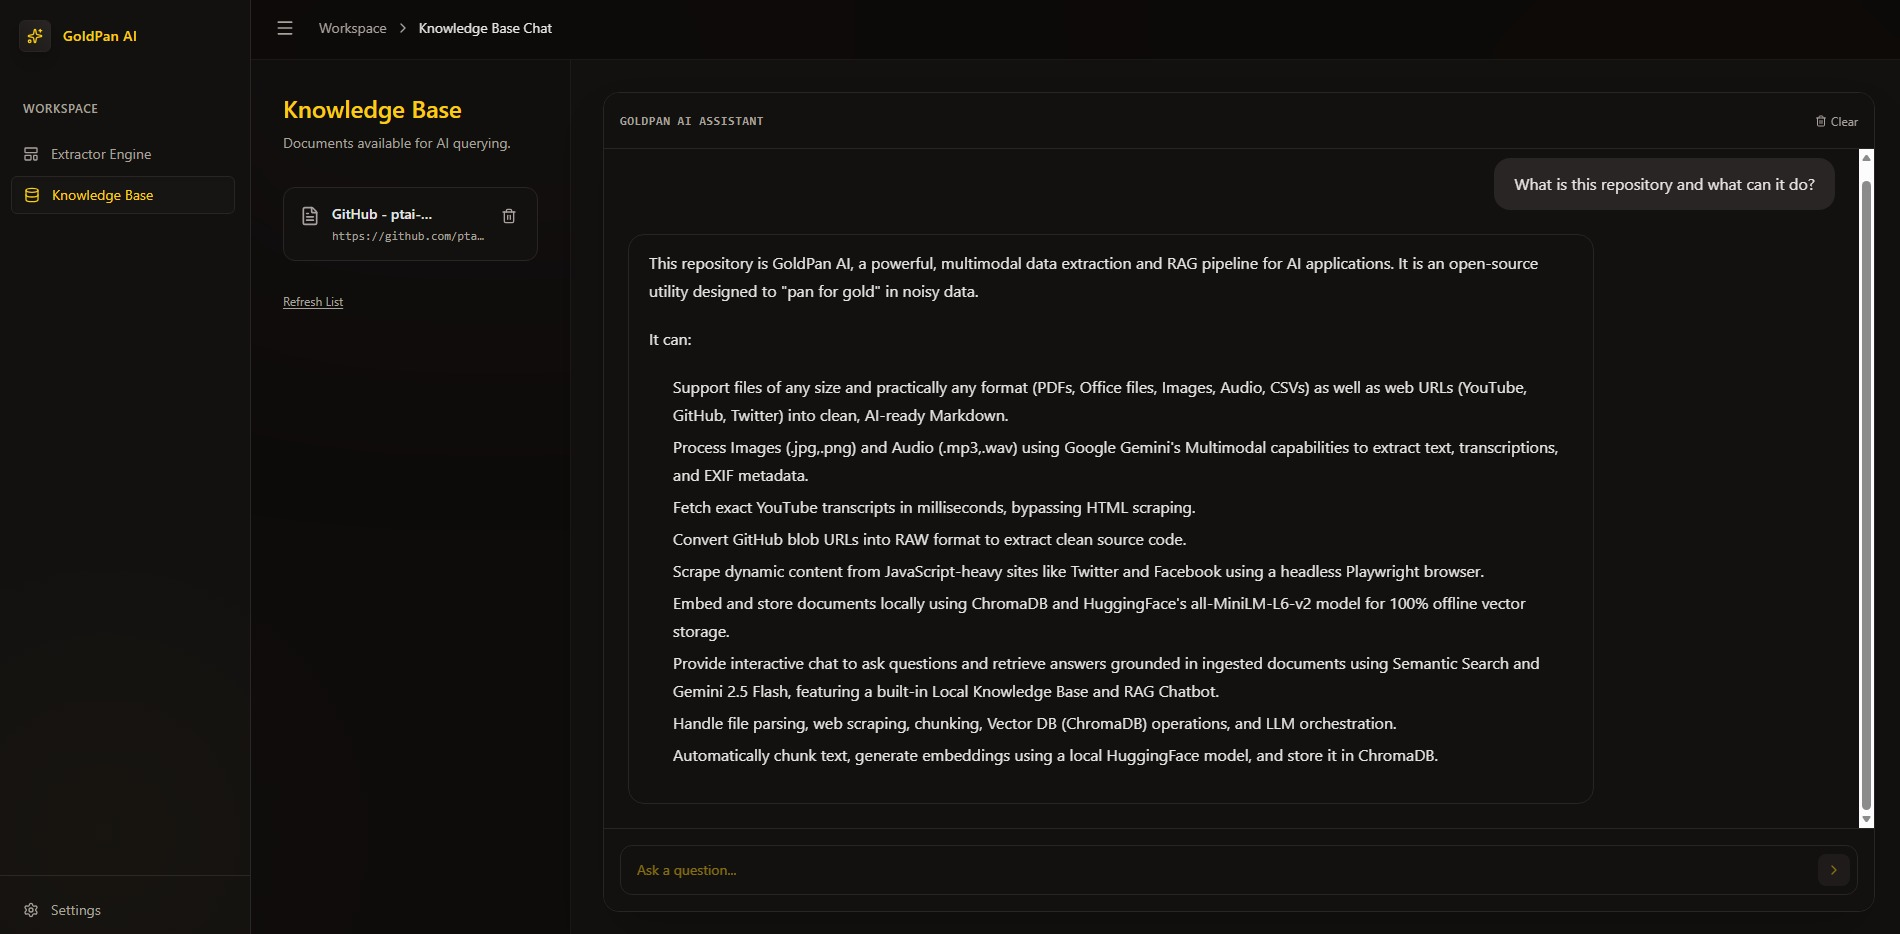Click the Extractor Engine sidebar icon
Image resolution: width=1900 pixels, height=934 pixels.
31,154
